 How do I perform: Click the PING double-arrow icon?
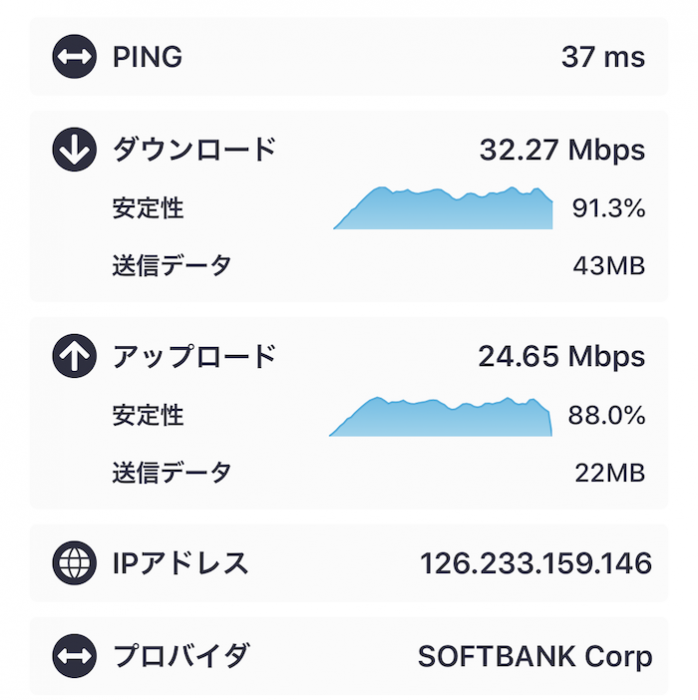pyautogui.click(x=75, y=57)
